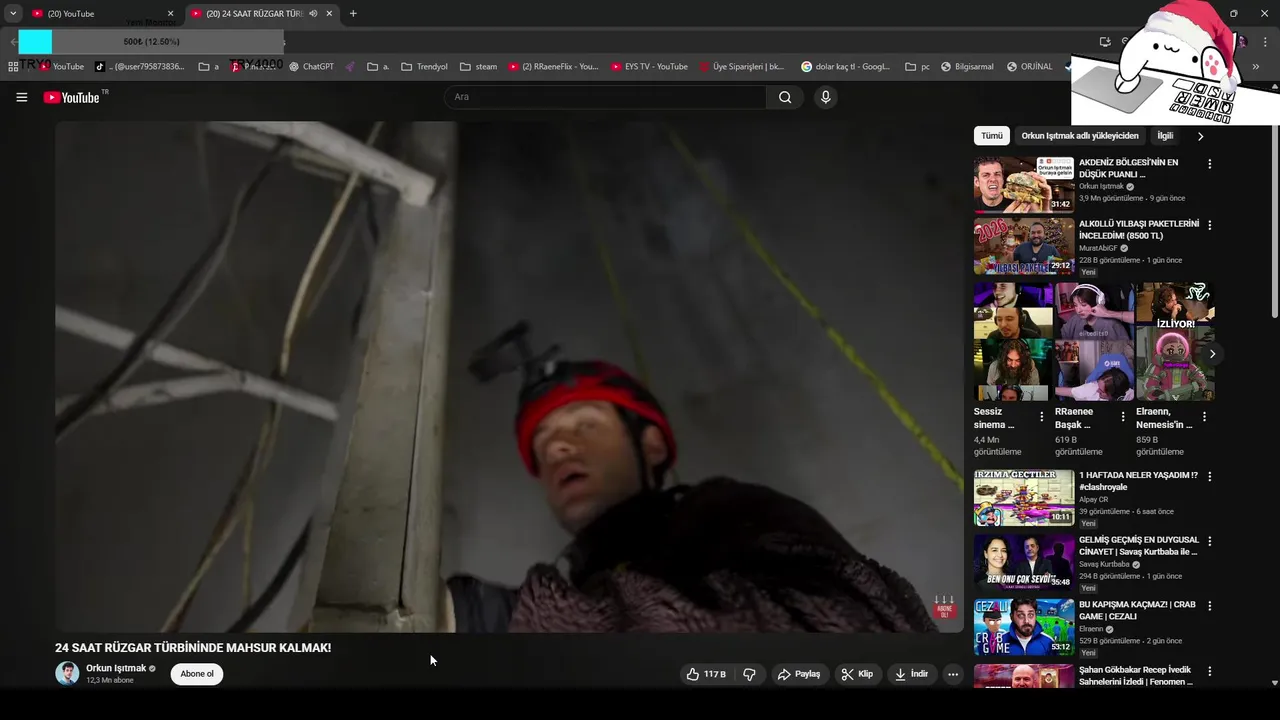Screen dimensions: 1280x720
Task: Open the steam bookmark folder
Action: 478,67
